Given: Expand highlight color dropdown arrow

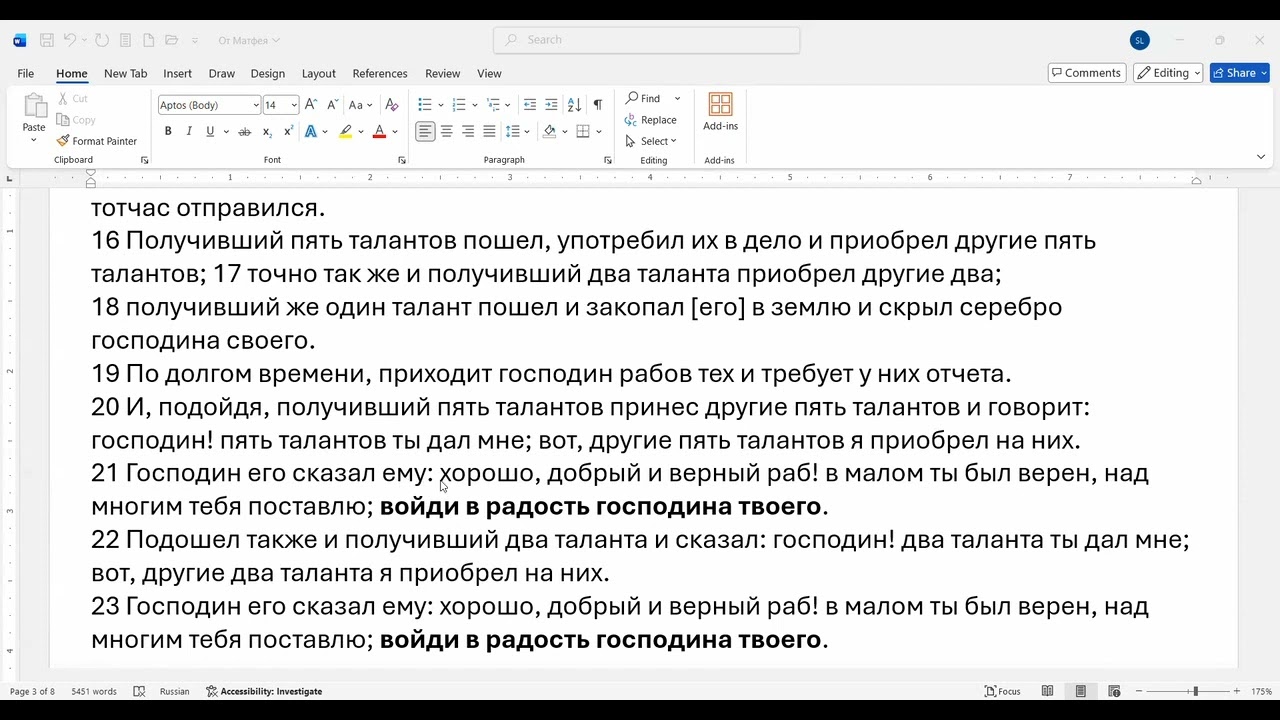Looking at the screenshot, I should (x=360, y=132).
